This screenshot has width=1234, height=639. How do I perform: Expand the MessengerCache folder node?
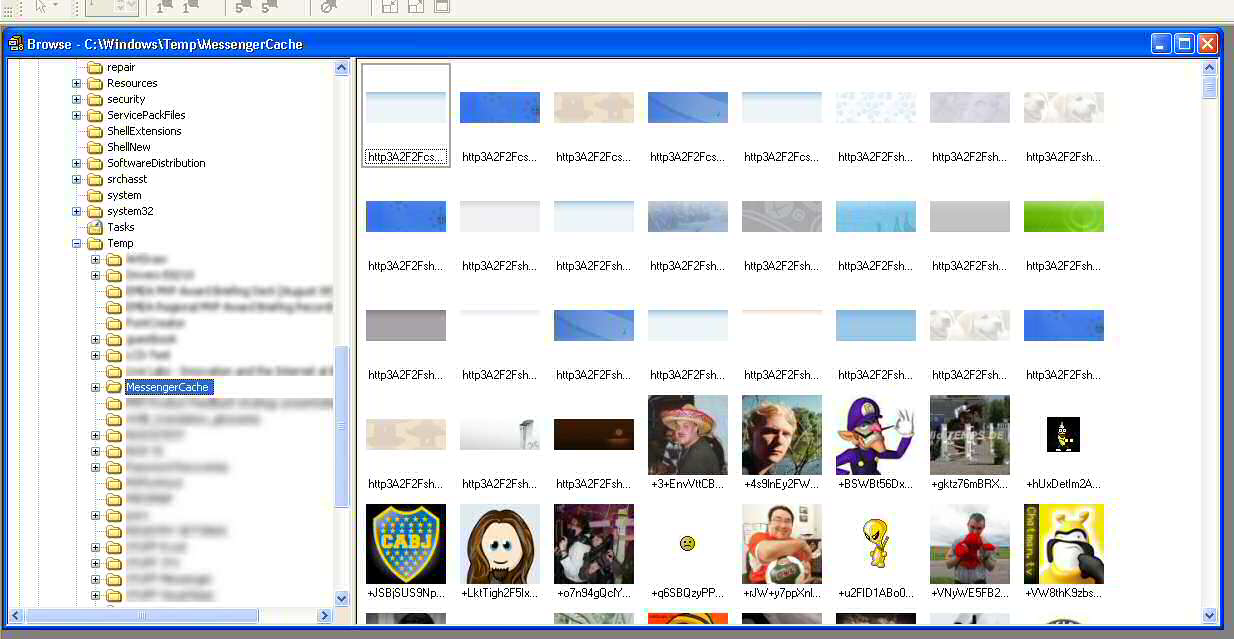click(x=96, y=387)
